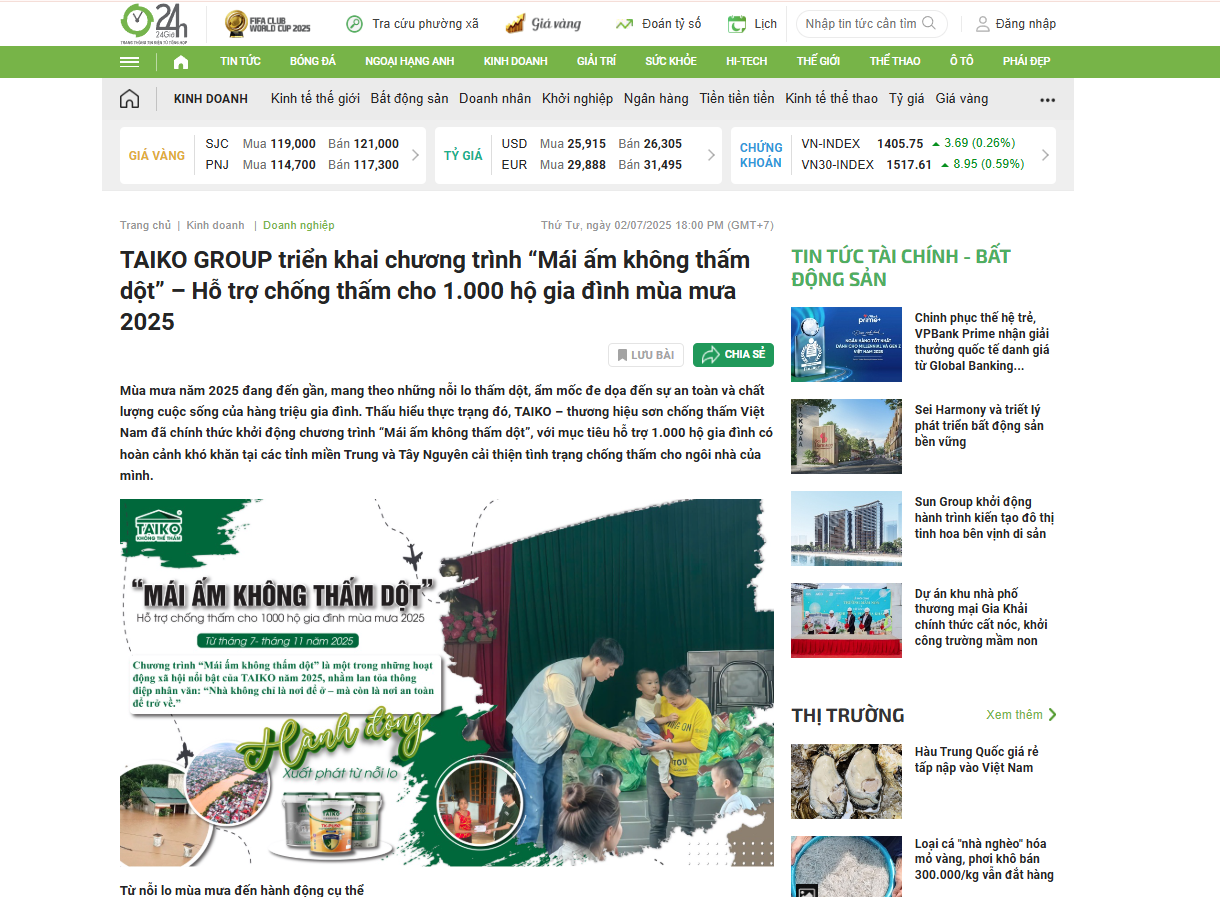Read Sei Harmony và triết lý headline
This screenshot has width=1220, height=897.
[979, 426]
